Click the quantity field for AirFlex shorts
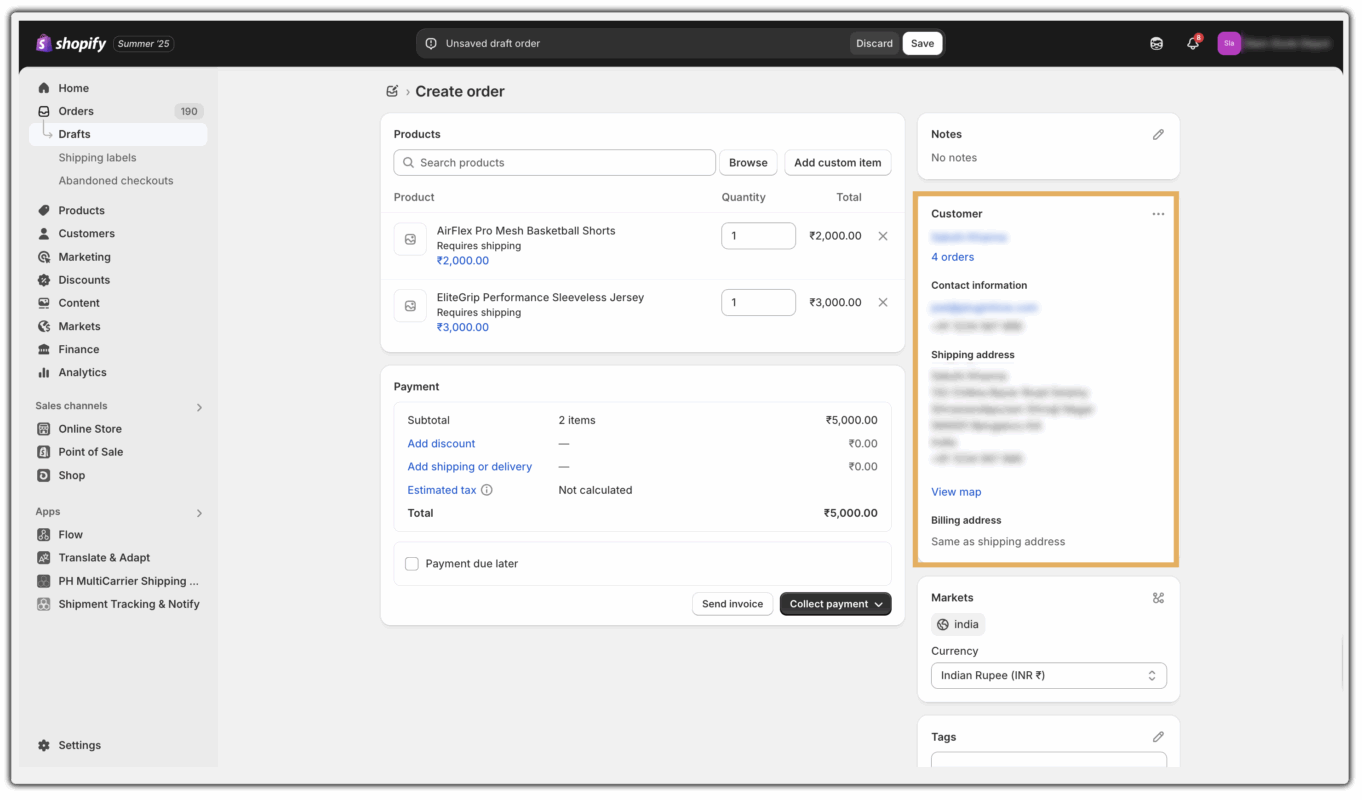 (x=758, y=236)
